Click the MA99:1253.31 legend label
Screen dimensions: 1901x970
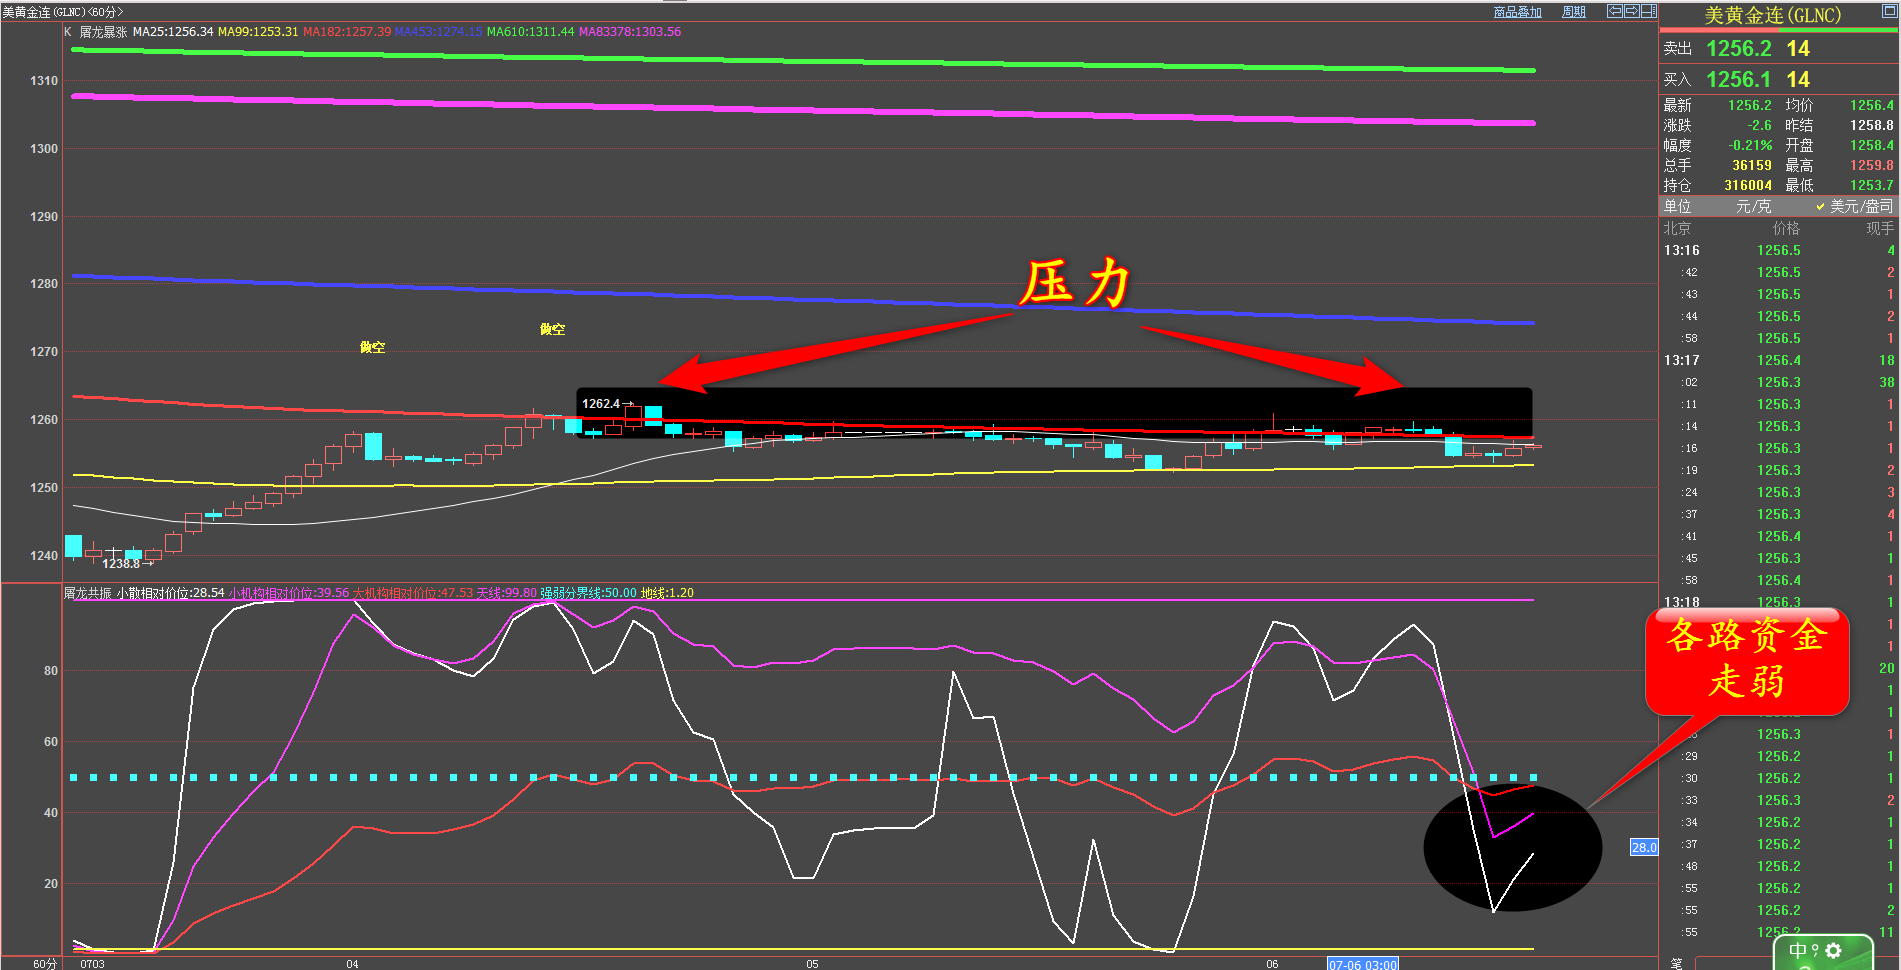click(x=258, y=32)
